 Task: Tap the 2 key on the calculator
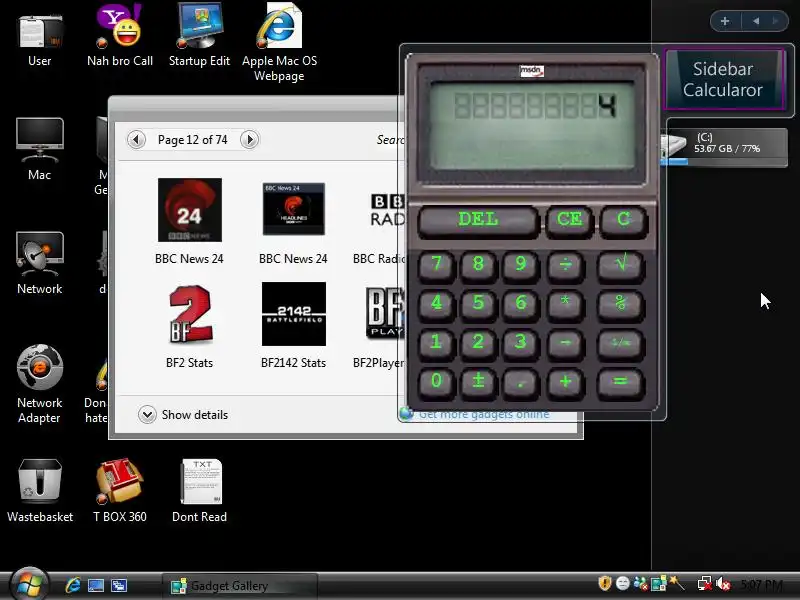(478, 344)
